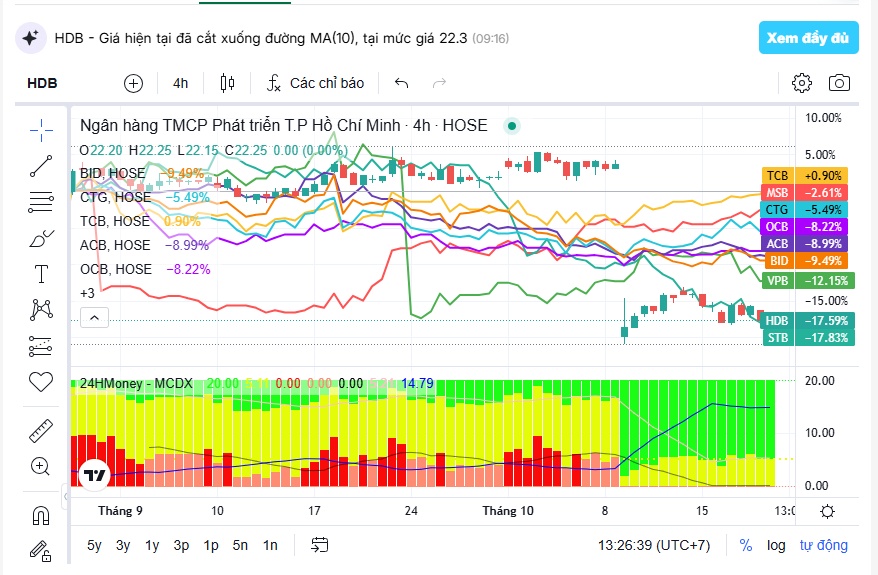This screenshot has width=878, height=575.
Task: Select the trend line drawing tool
Action: (41, 166)
